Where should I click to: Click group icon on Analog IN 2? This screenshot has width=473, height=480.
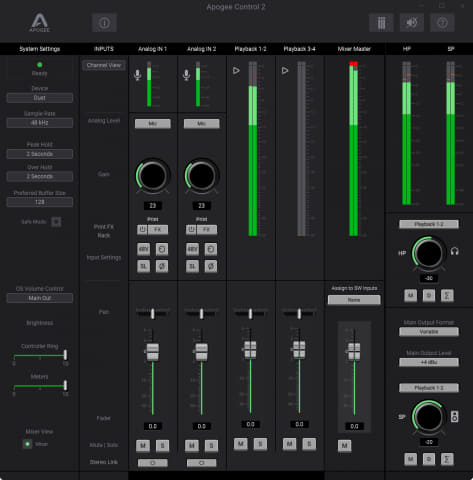click(x=211, y=249)
